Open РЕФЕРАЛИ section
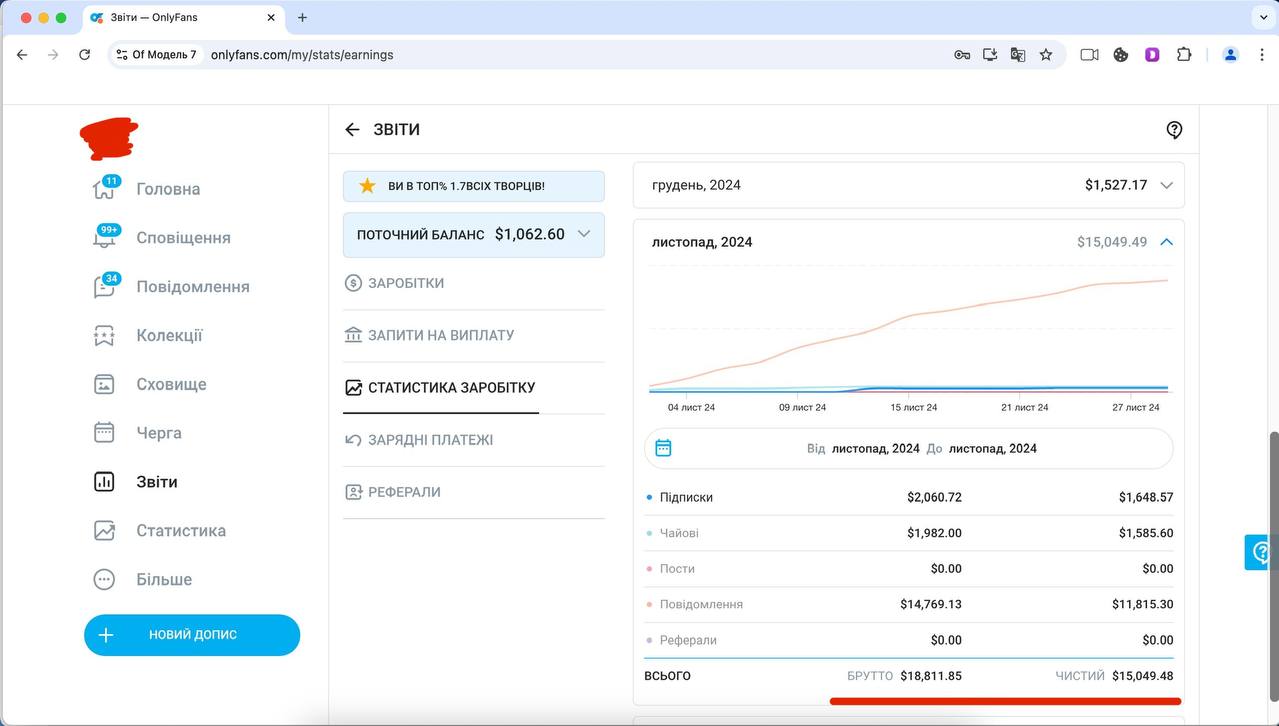 [x=474, y=492]
